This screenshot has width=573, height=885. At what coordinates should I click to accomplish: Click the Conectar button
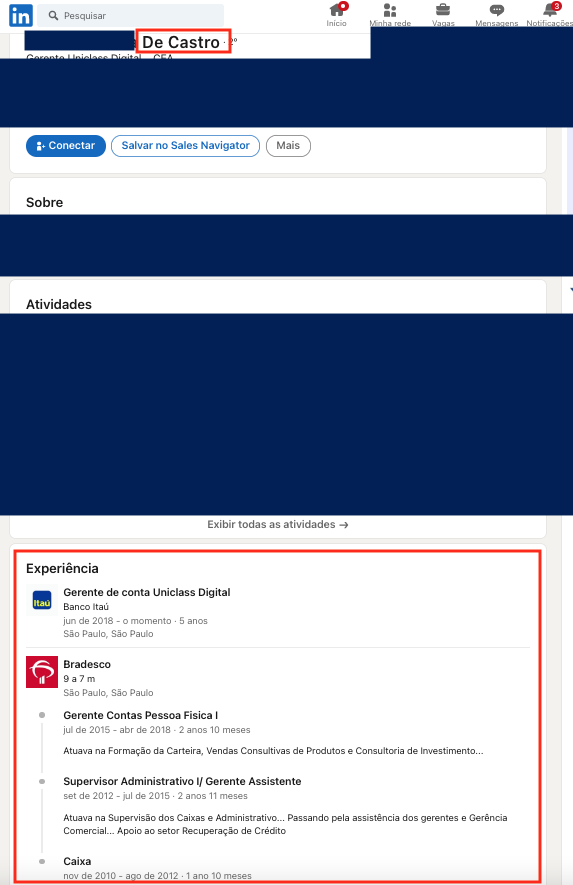(x=66, y=146)
